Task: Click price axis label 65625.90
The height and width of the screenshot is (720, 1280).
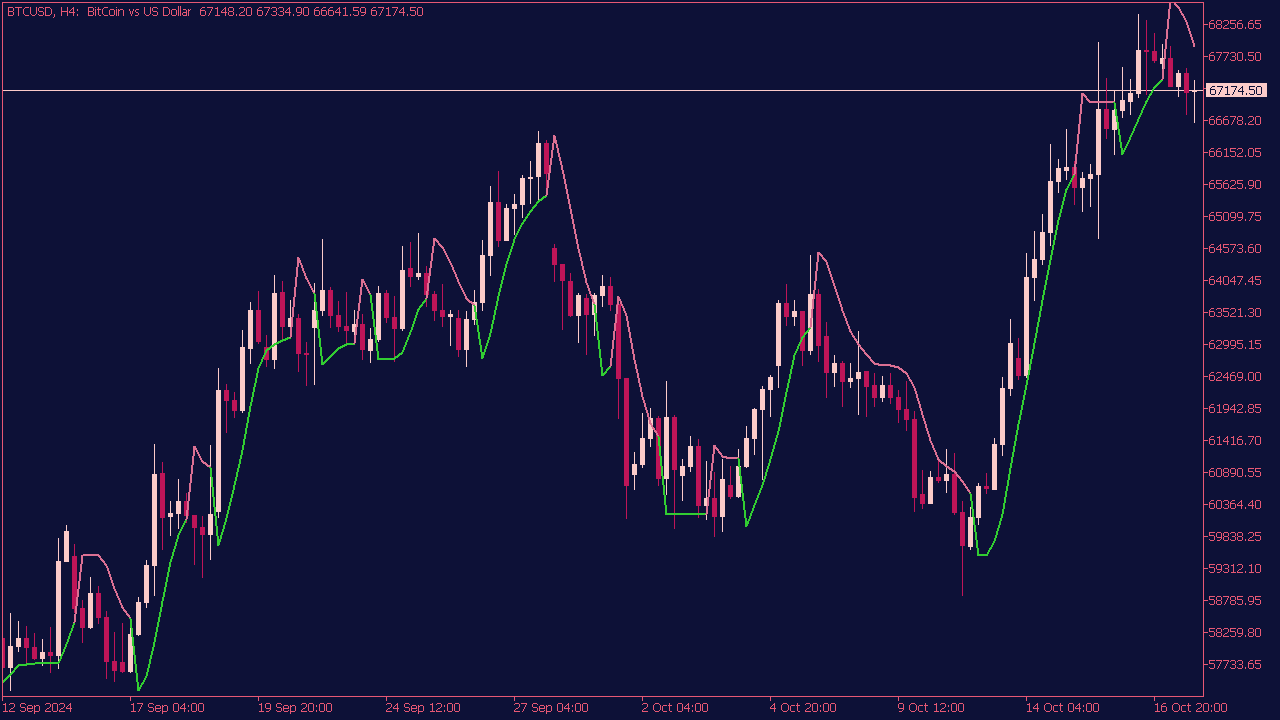Action: click(1235, 184)
